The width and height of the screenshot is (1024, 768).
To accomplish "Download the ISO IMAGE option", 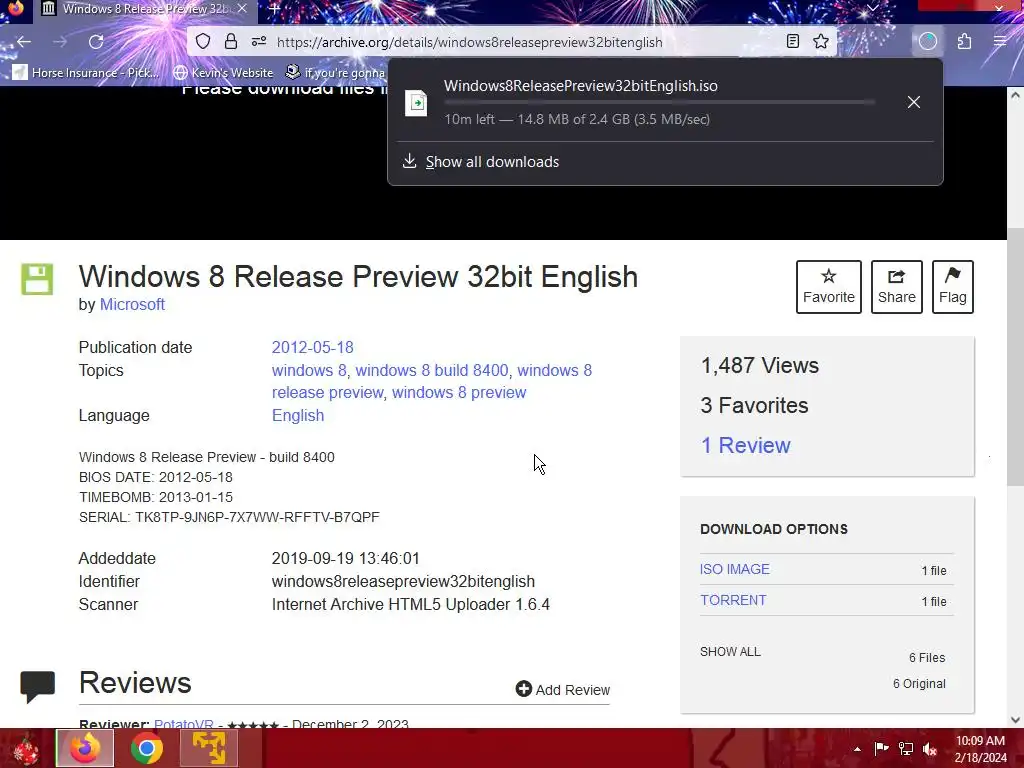I will [735, 569].
